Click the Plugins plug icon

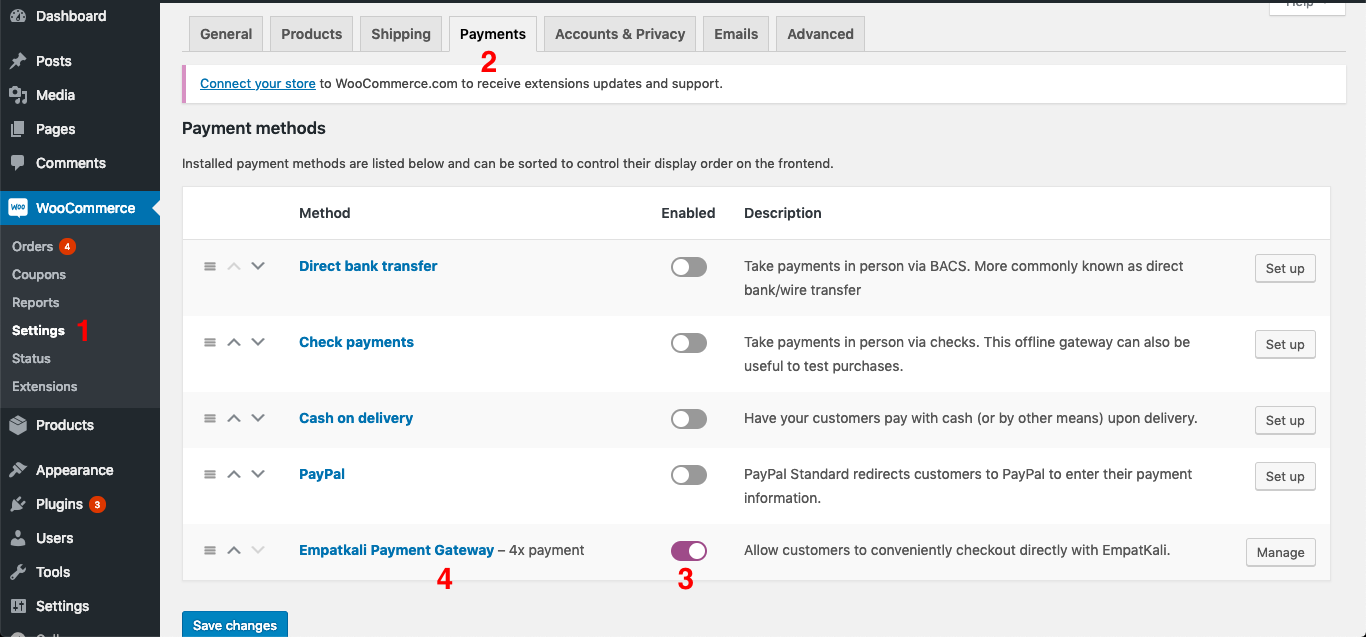[18, 504]
